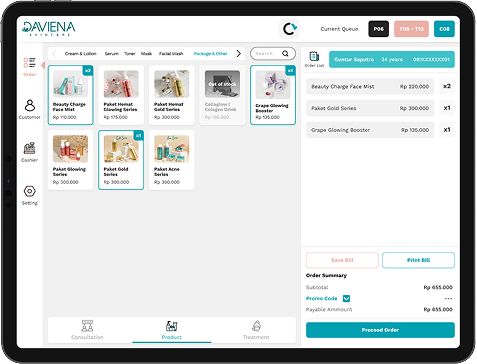Collapse sidebar using the red arrow
Image resolution: width=477 pixels, height=364 pixels.
click(43, 65)
